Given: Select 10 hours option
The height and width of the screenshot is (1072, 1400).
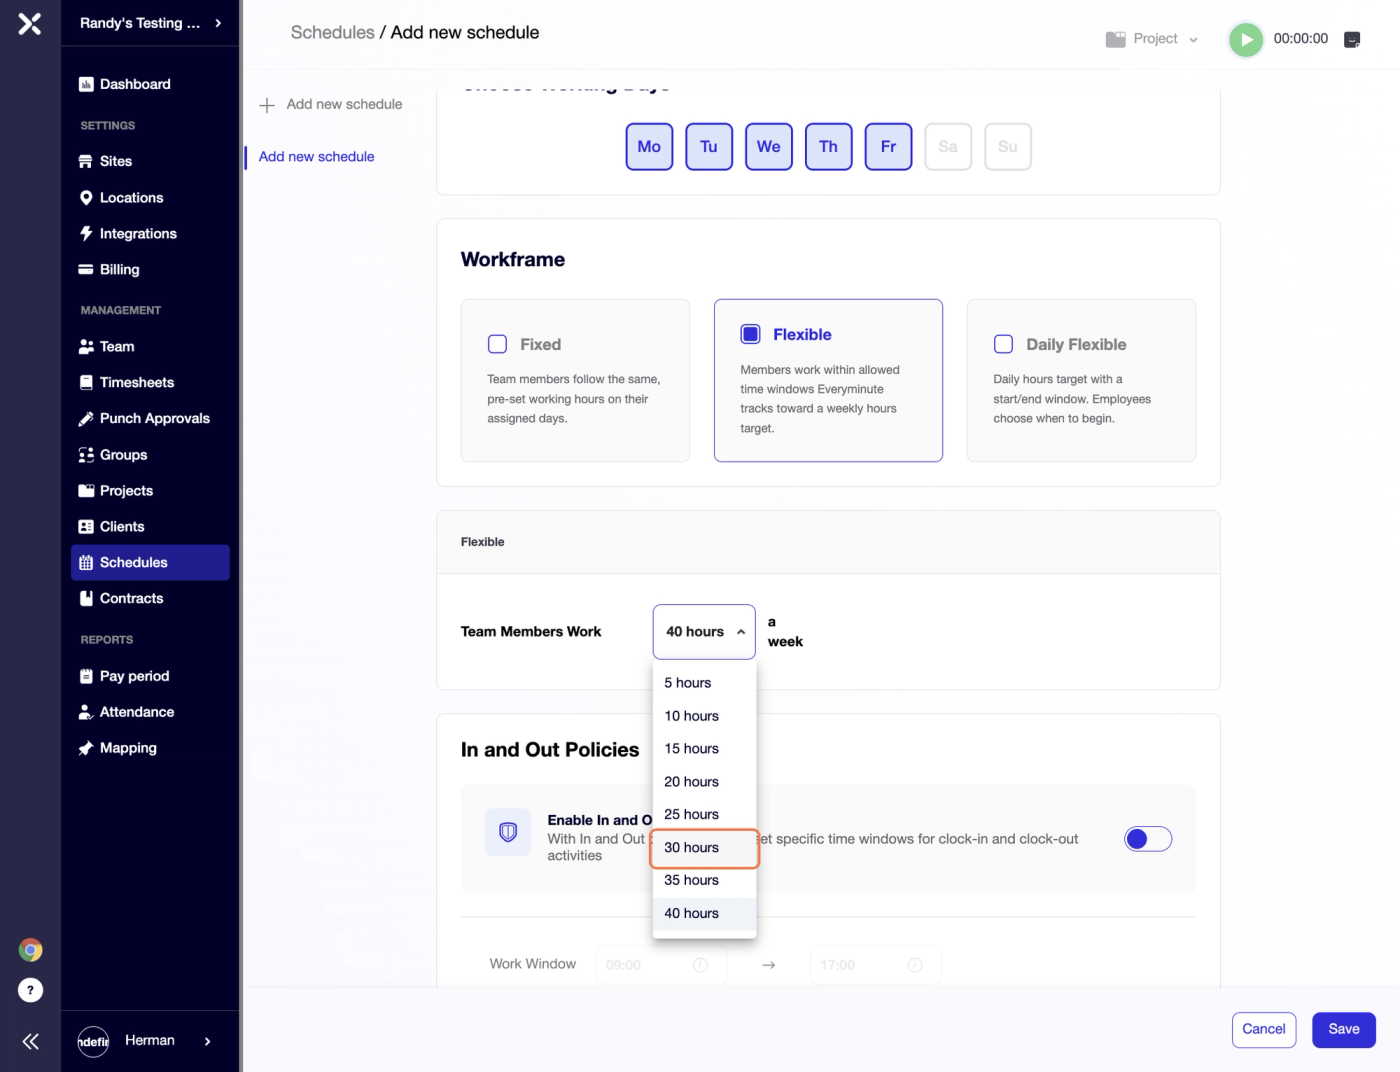Looking at the screenshot, I should (x=704, y=716).
